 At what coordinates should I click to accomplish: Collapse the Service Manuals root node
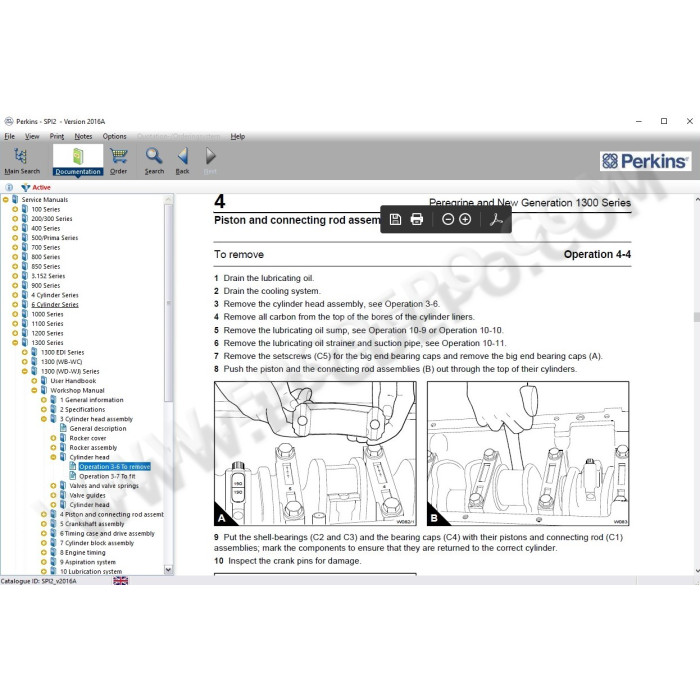5,200
